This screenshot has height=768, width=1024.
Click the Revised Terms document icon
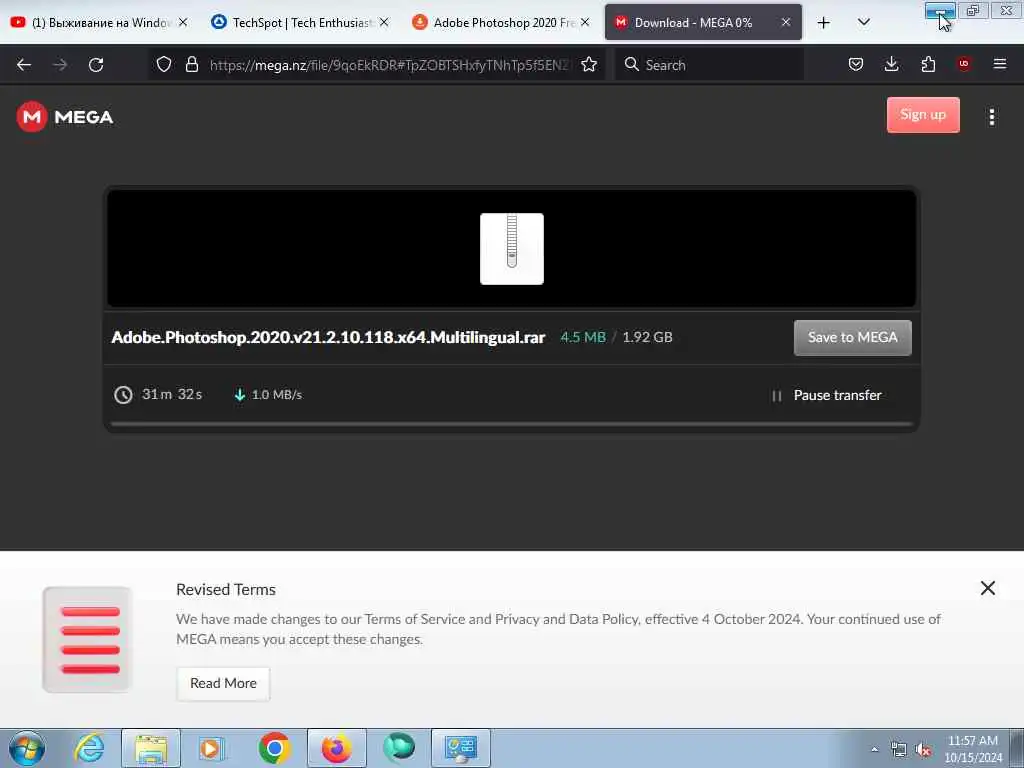point(88,639)
